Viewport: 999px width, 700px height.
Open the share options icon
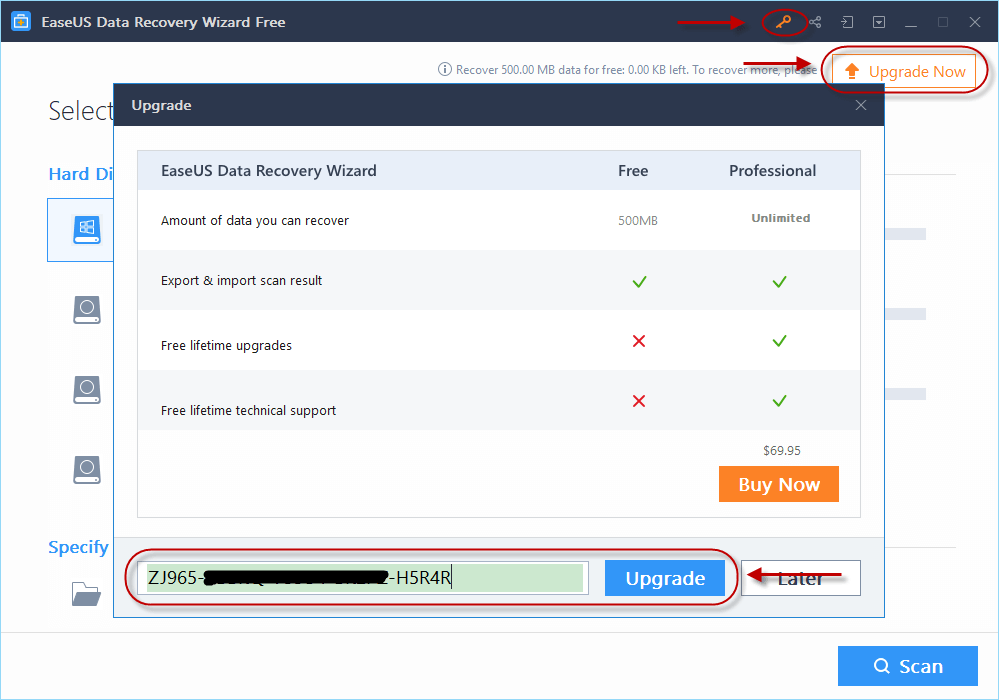(x=815, y=21)
